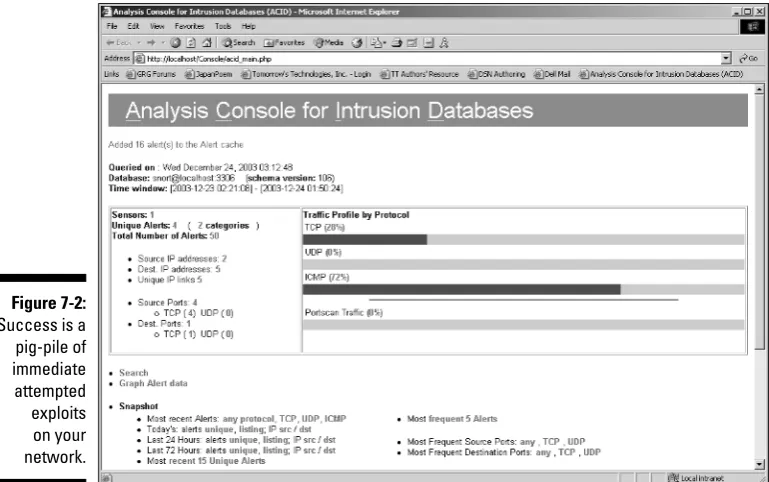The image size is (769, 482).
Task: Click the TCP (28%) traffic profile link
Action: pyautogui.click(x=324, y=228)
